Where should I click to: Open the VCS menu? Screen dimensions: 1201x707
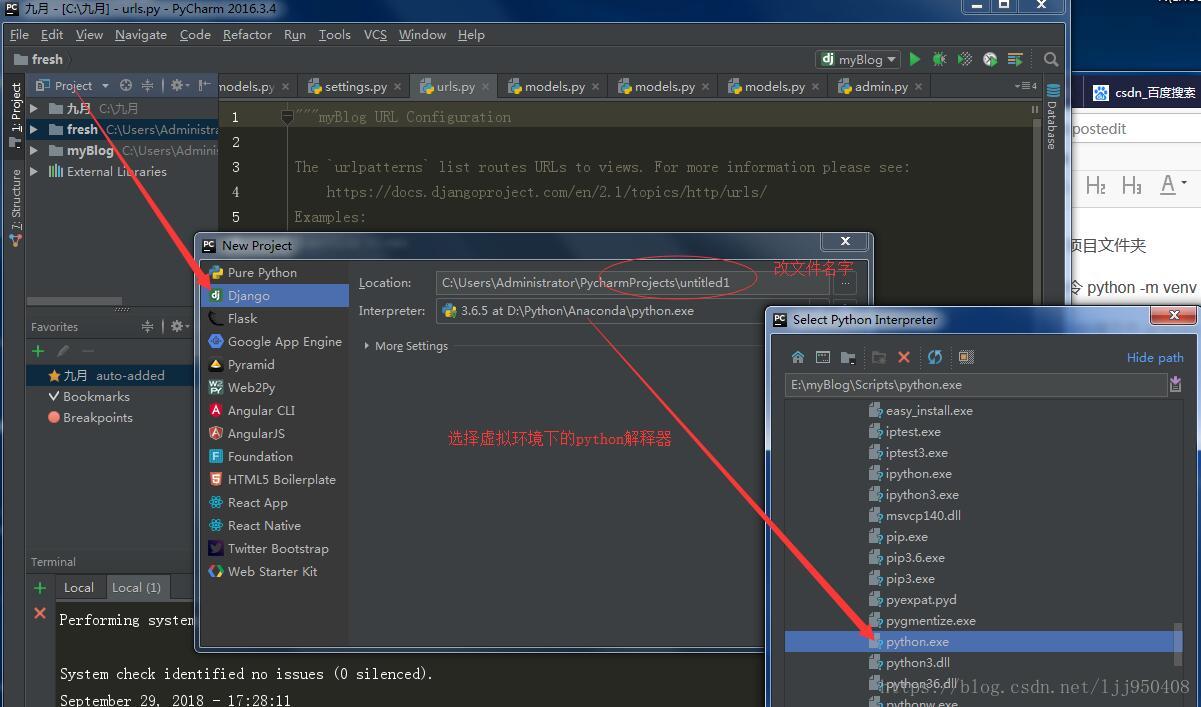click(375, 34)
